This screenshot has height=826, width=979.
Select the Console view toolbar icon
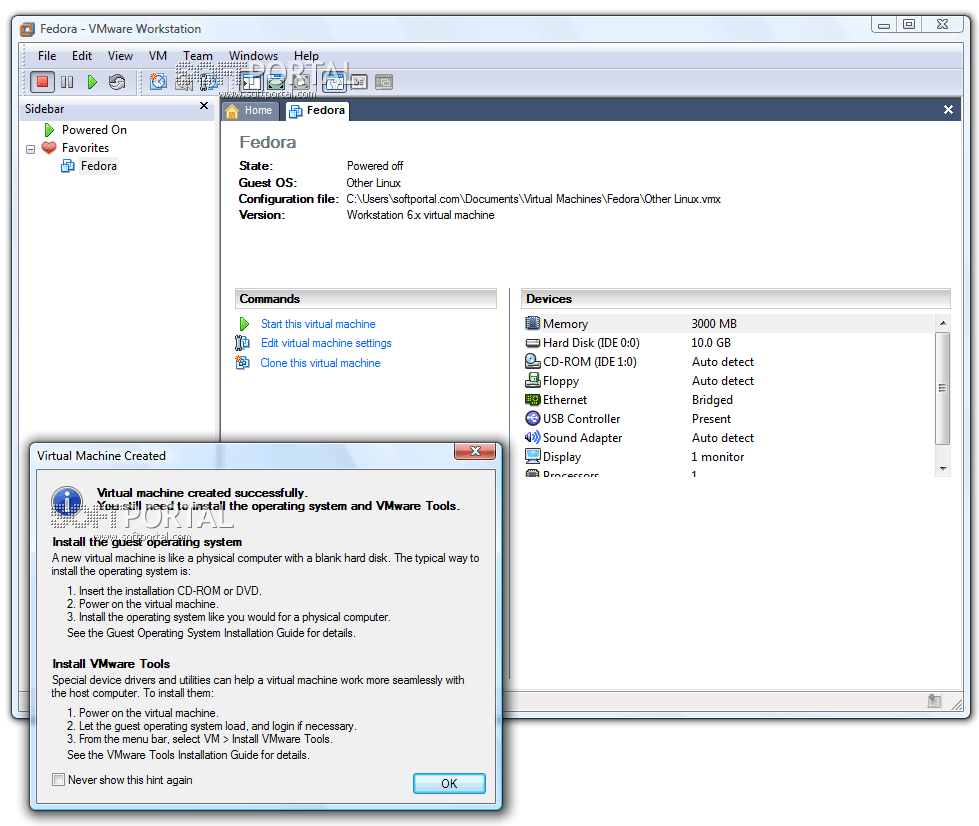[359, 82]
